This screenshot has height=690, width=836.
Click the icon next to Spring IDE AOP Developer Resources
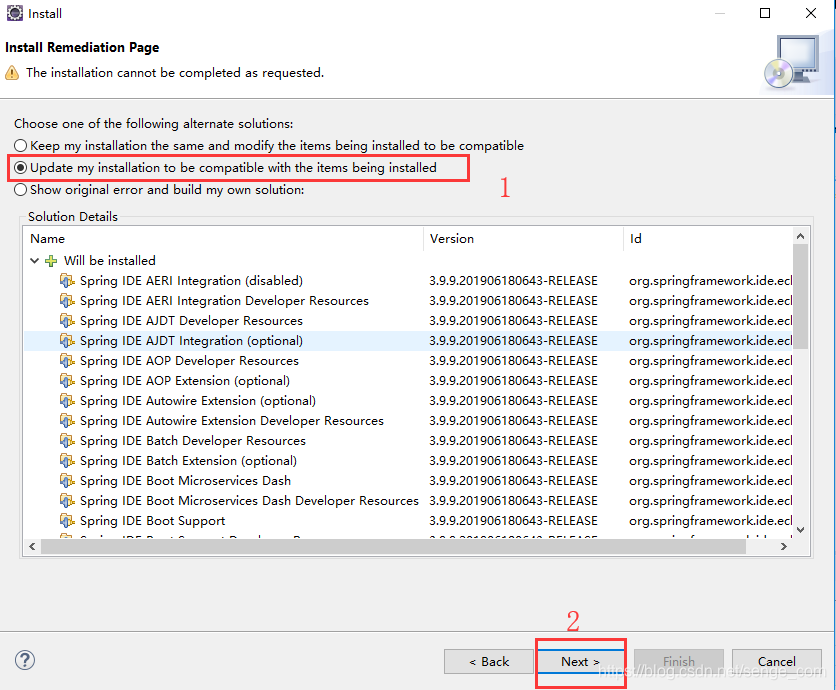point(67,360)
